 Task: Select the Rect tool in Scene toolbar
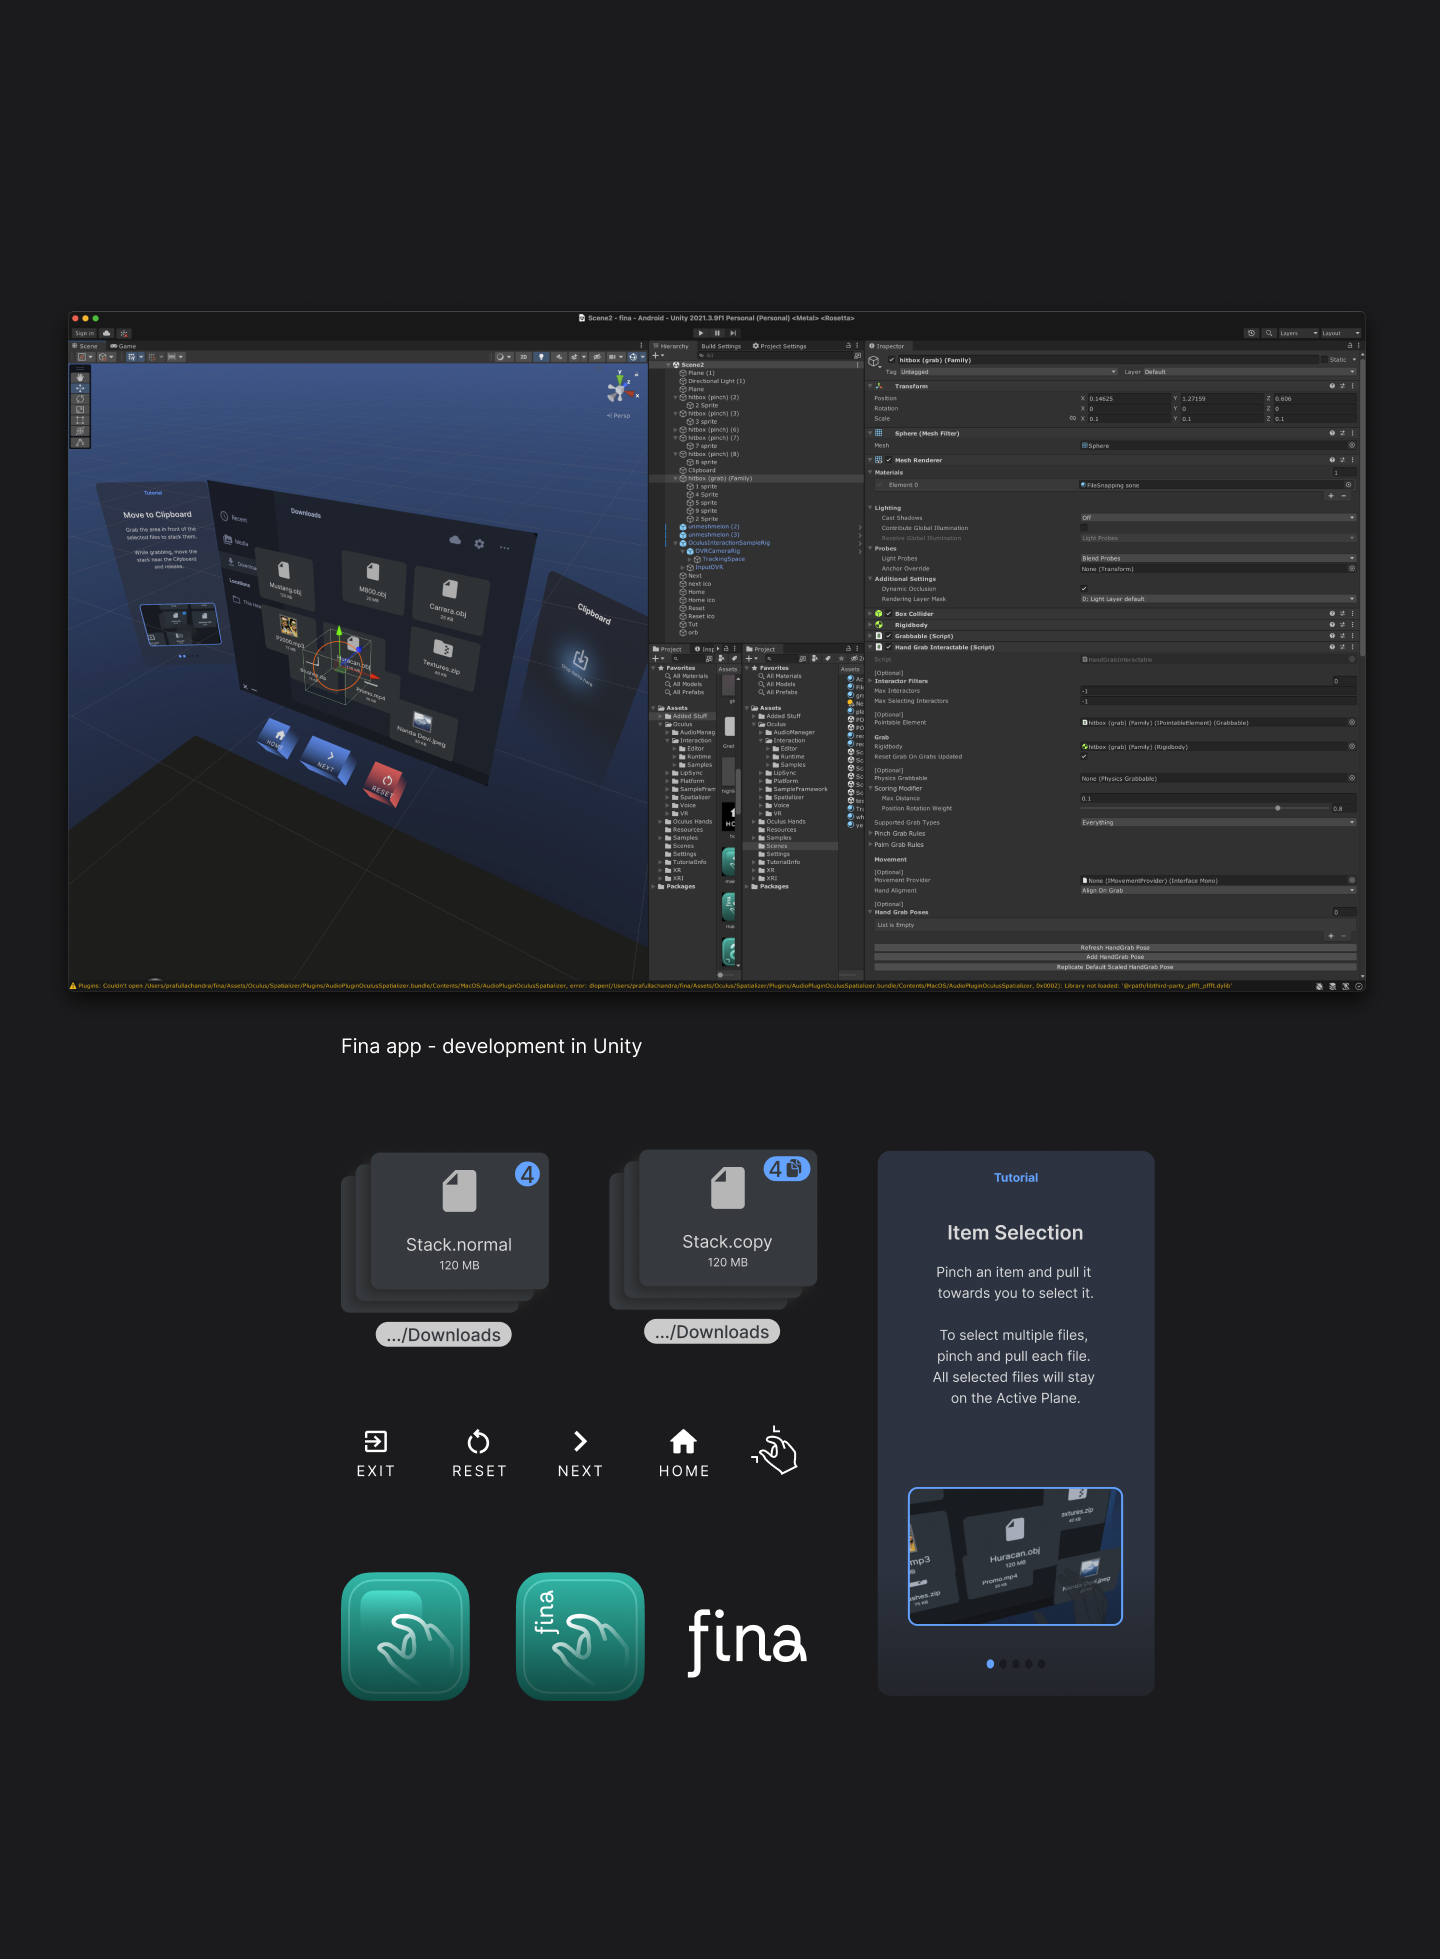[x=80, y=420]
